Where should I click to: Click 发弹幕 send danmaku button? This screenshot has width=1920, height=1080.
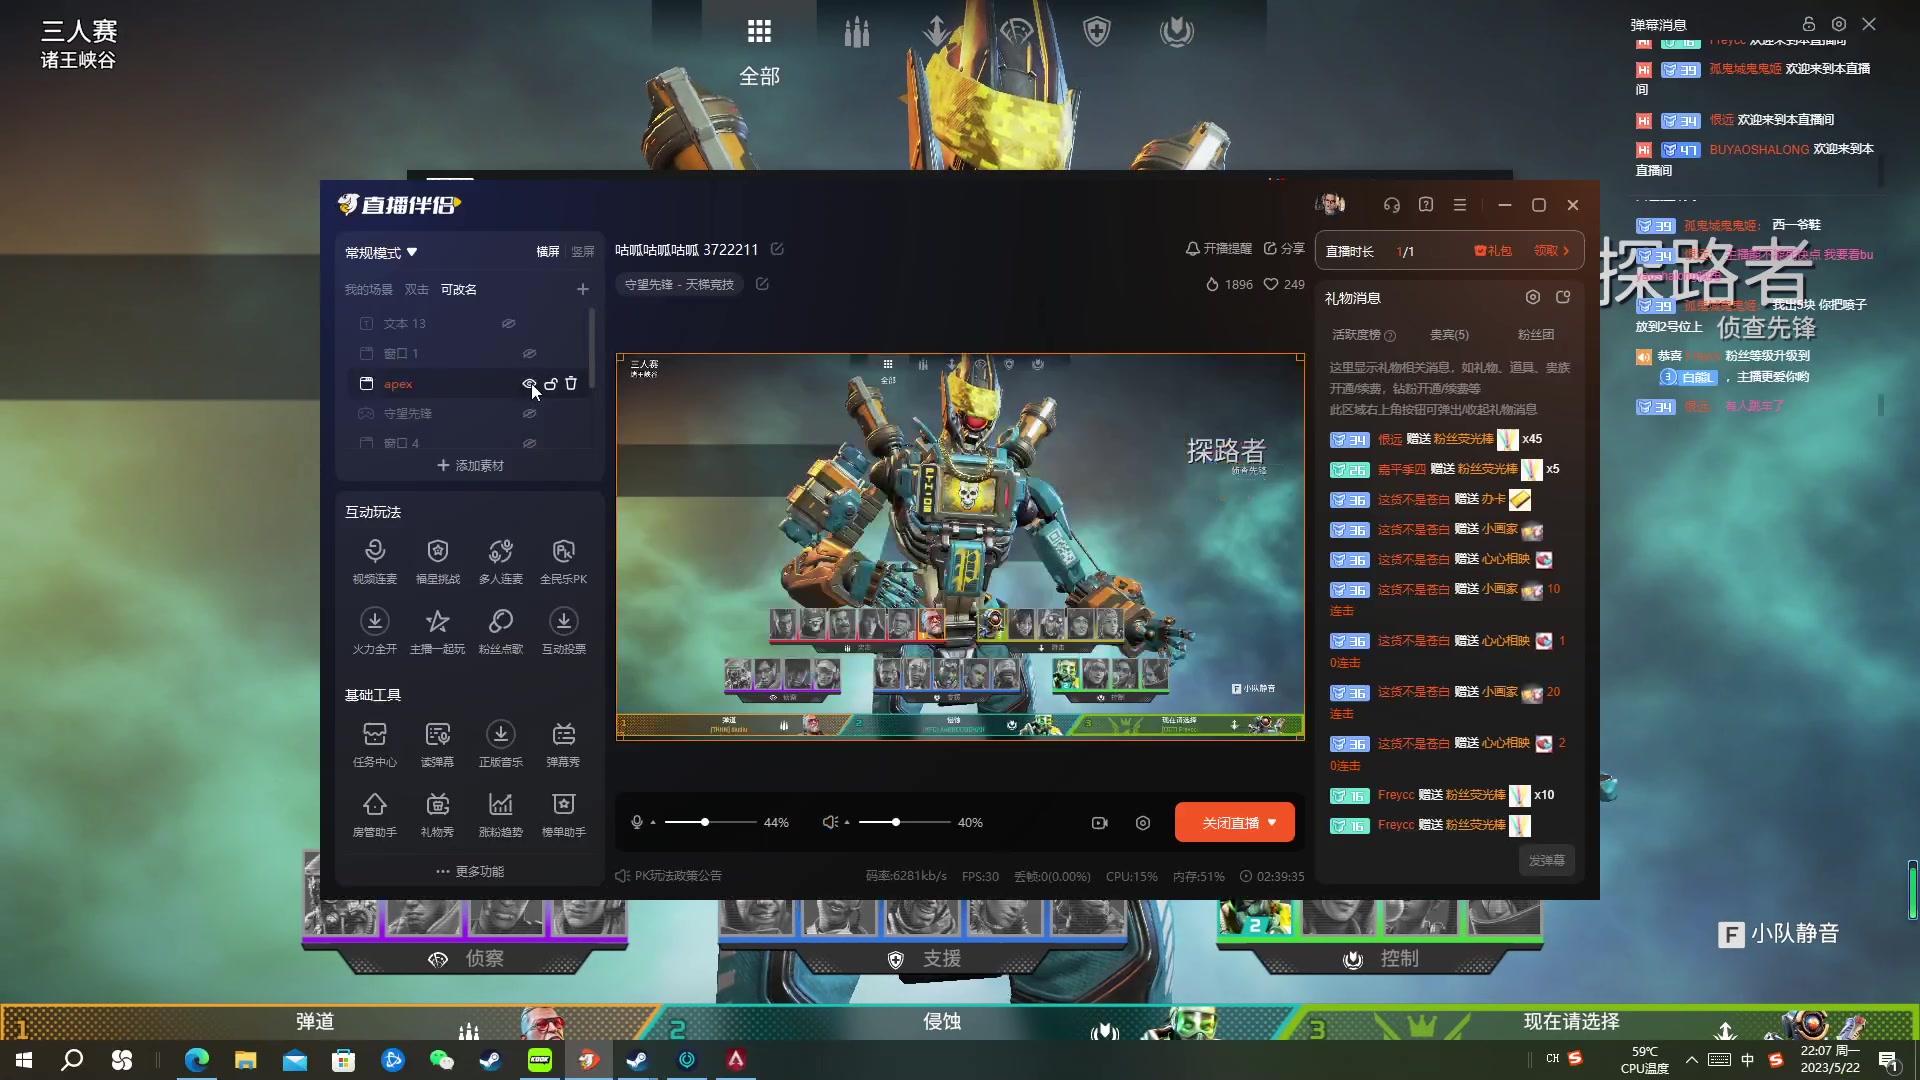coord(1546,860)
